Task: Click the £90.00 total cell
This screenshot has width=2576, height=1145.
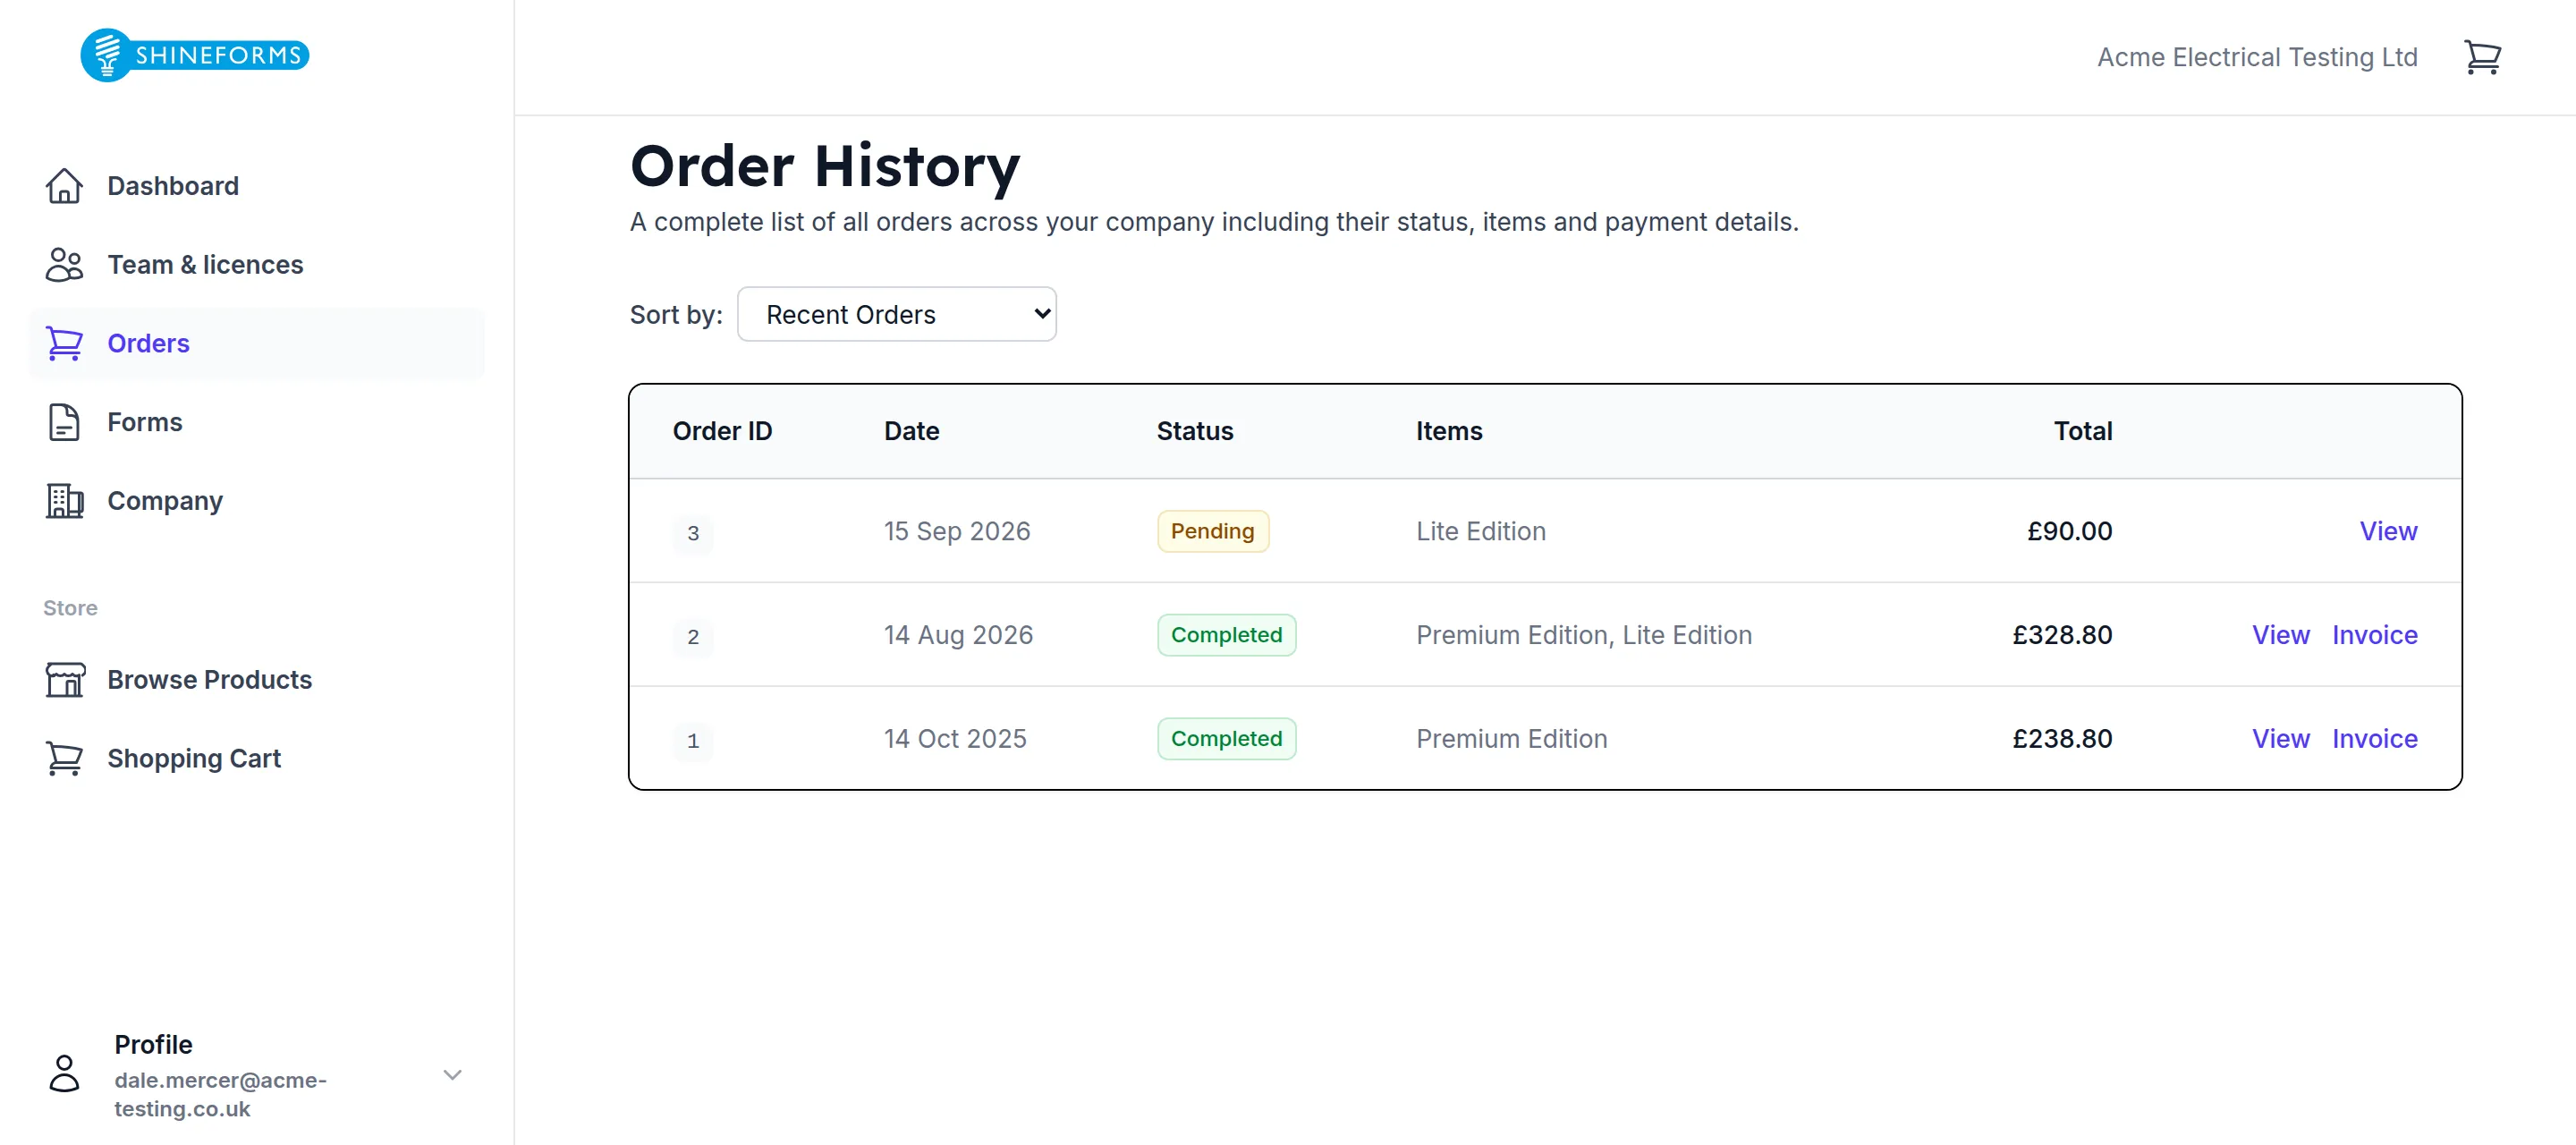Action: [2069, 531]
